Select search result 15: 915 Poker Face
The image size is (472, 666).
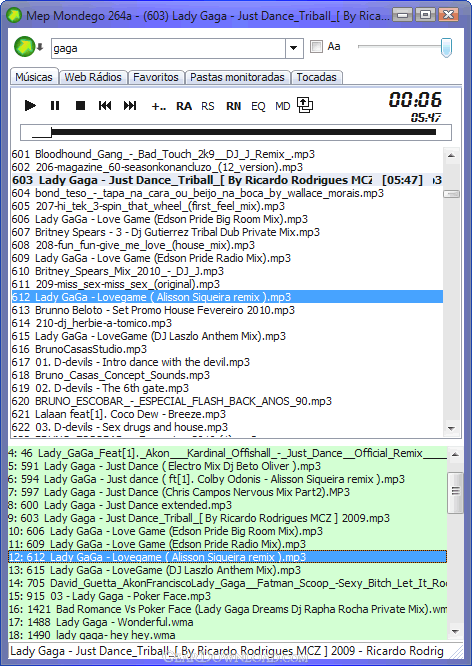pyautogui.click(x=228, y=596)
